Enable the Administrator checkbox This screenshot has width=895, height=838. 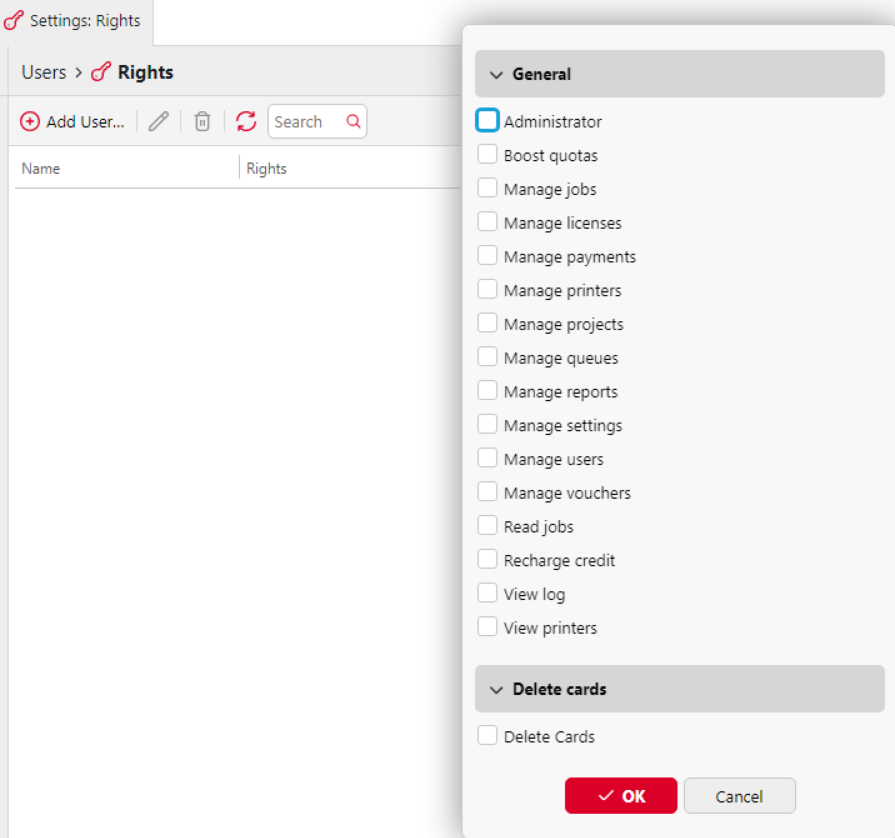pyautogui.click(x=487, y=121)
